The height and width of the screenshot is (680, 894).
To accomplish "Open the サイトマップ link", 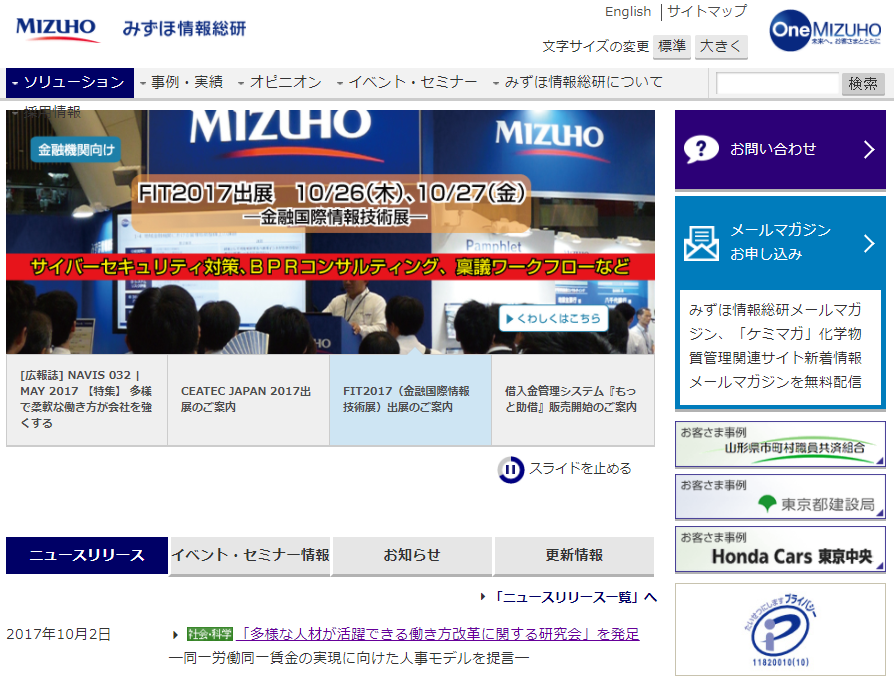I will click(x=706, y=11).
